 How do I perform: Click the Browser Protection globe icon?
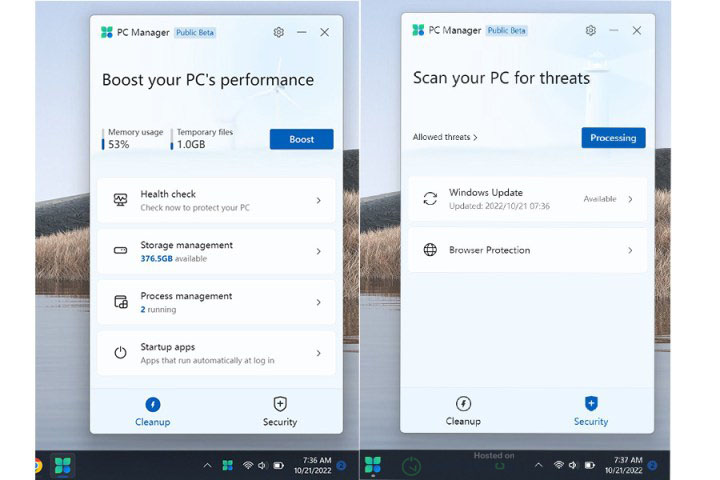(x=430, y=250)
